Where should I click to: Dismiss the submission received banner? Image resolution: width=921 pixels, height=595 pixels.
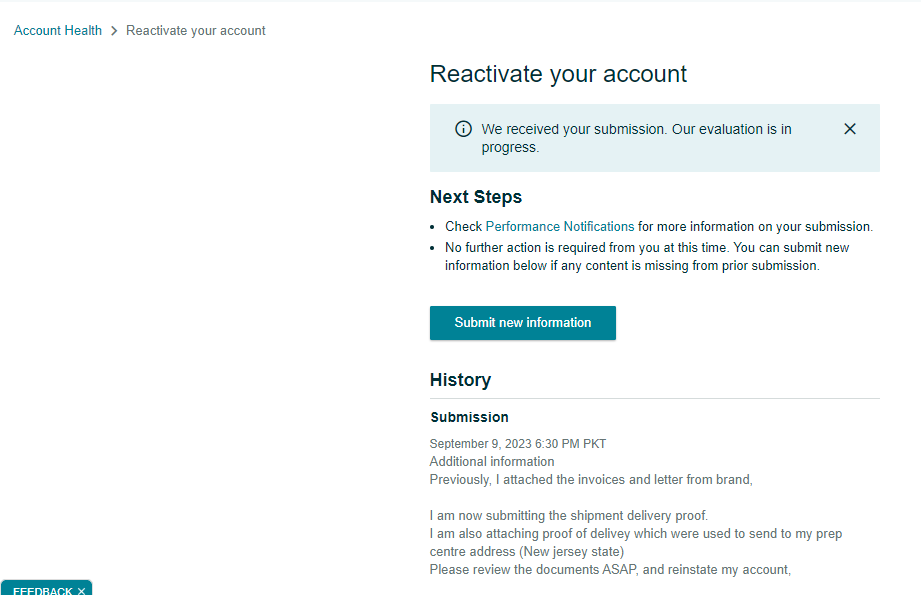click(849, 129)
